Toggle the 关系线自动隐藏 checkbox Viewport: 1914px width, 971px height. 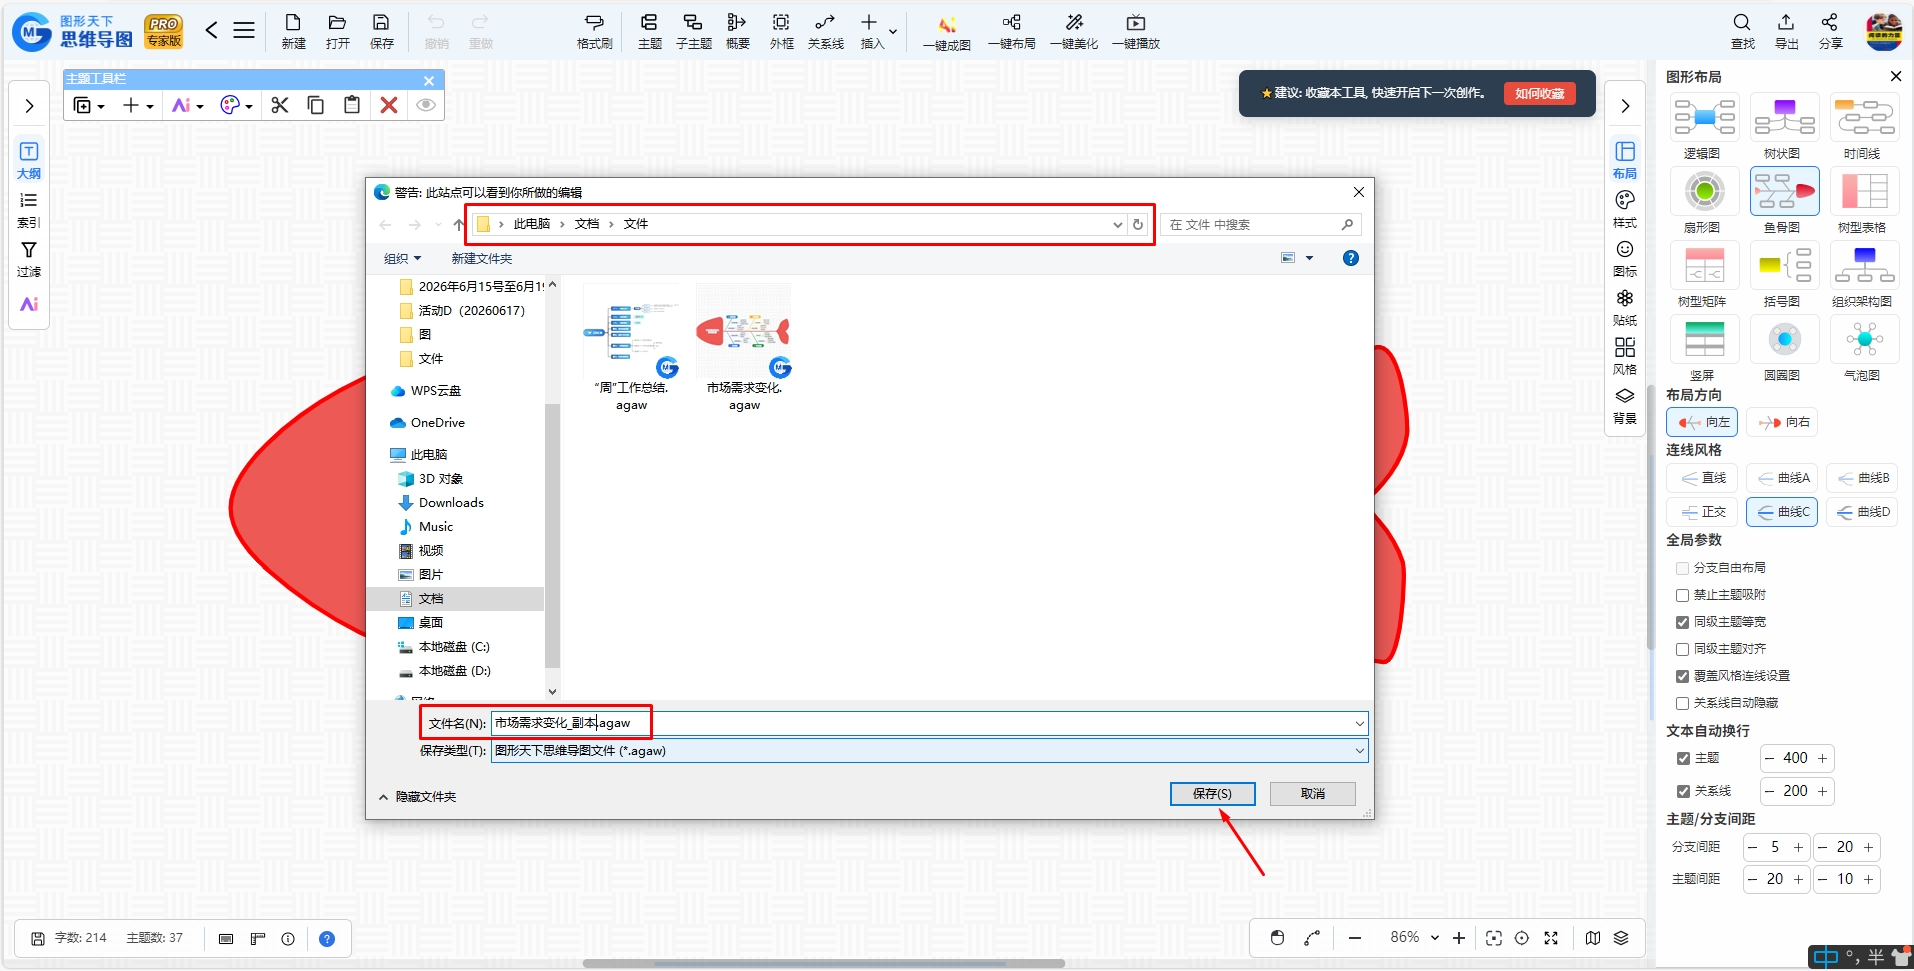coord(1682,703)
